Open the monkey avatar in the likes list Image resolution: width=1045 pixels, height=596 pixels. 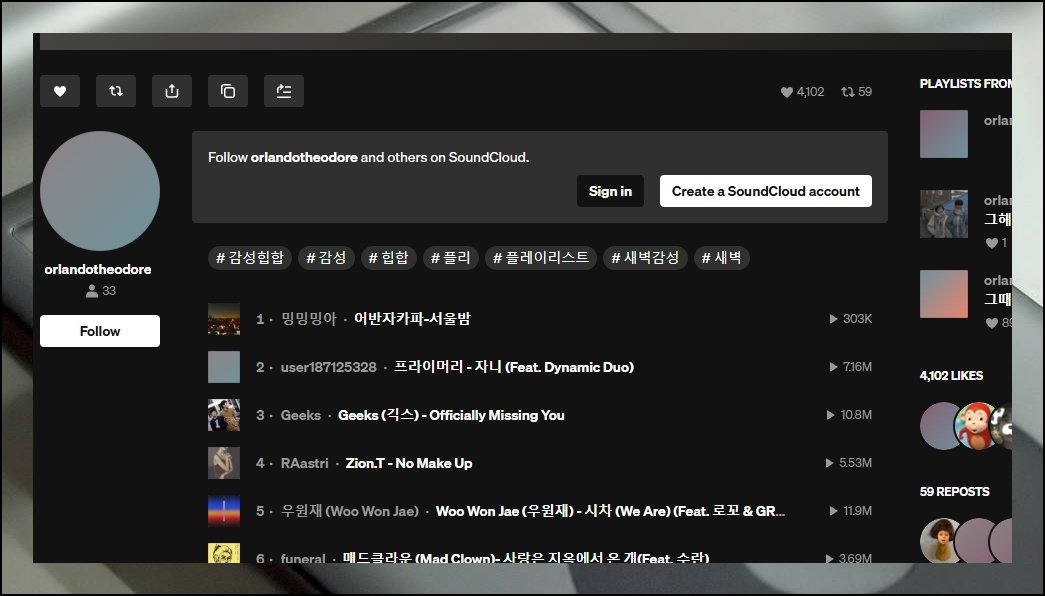pos(976,426)
